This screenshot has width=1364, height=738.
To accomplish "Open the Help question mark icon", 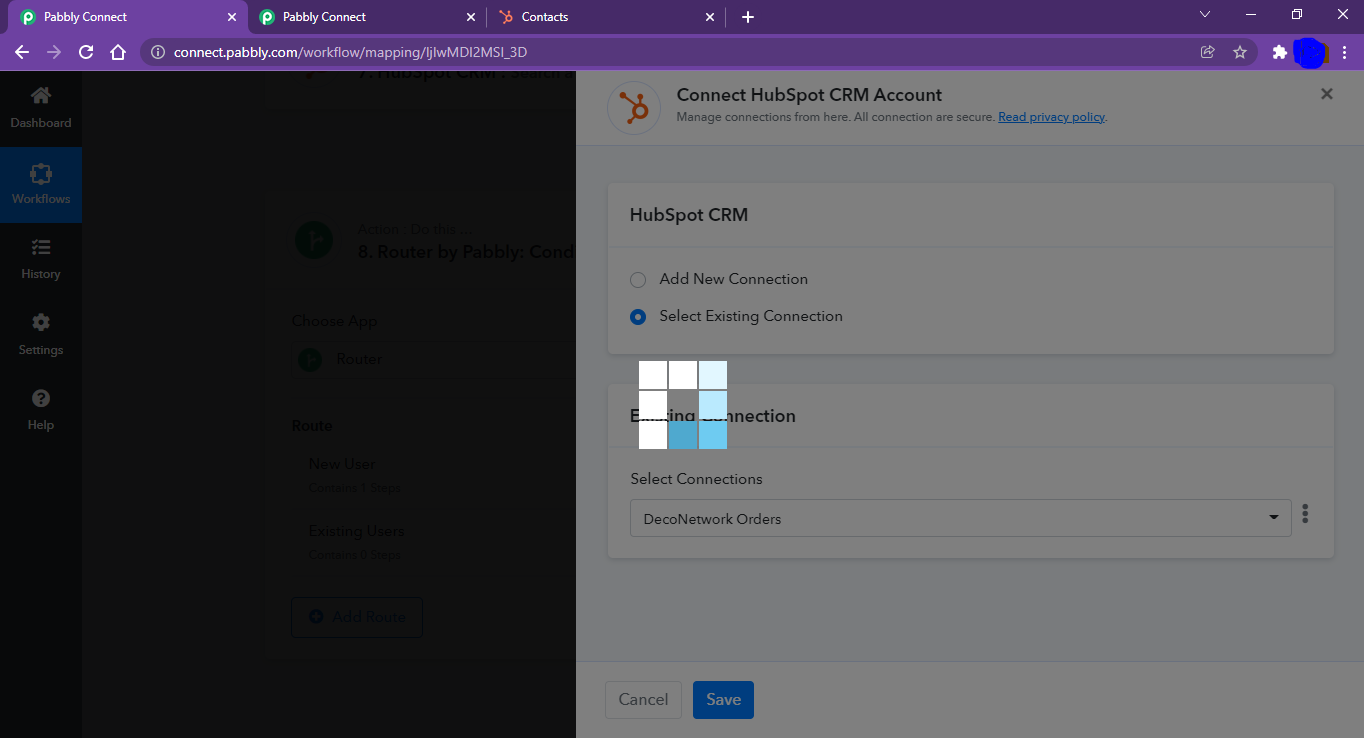I will pos(41,398).
